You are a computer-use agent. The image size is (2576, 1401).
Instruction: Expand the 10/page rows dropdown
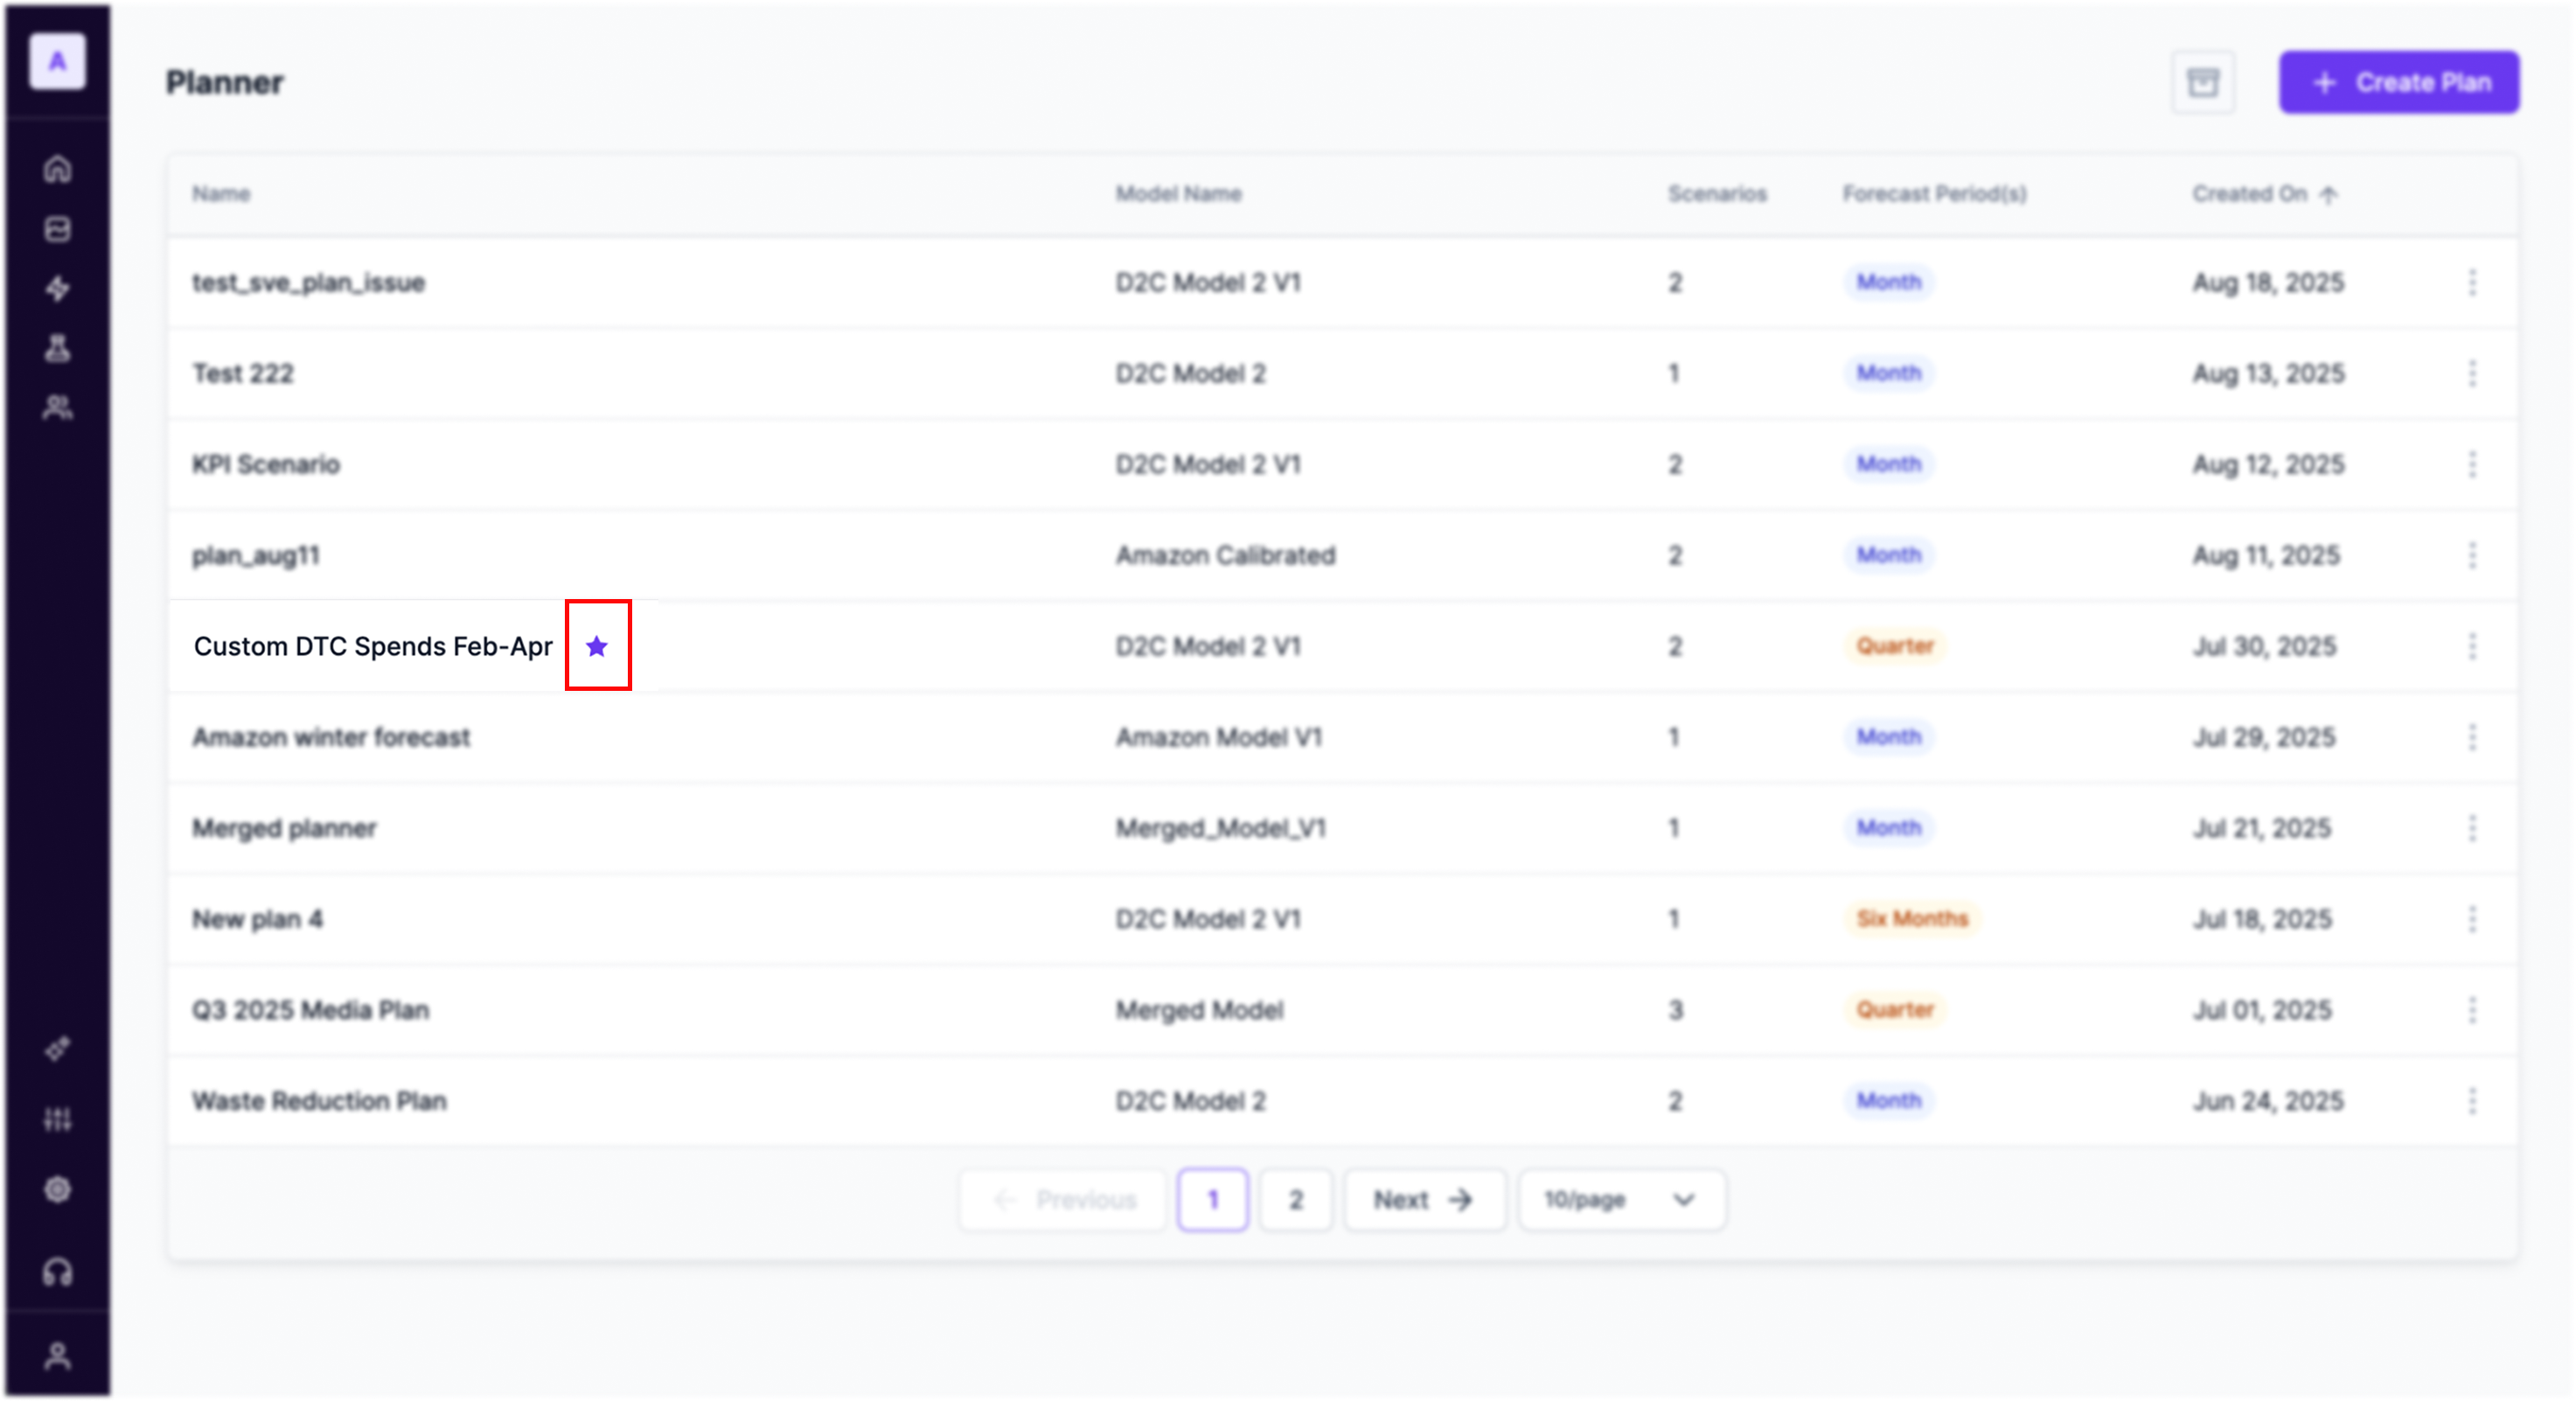click(1621, 1199)
